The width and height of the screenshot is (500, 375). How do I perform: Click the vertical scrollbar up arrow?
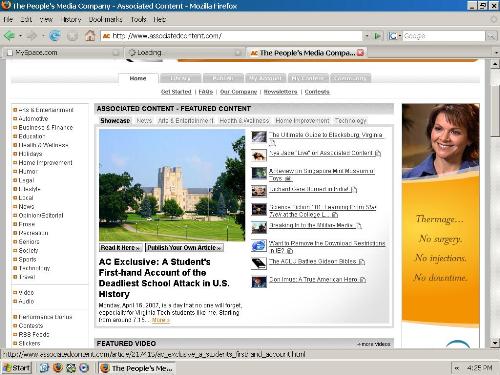[x=495, y=63]
